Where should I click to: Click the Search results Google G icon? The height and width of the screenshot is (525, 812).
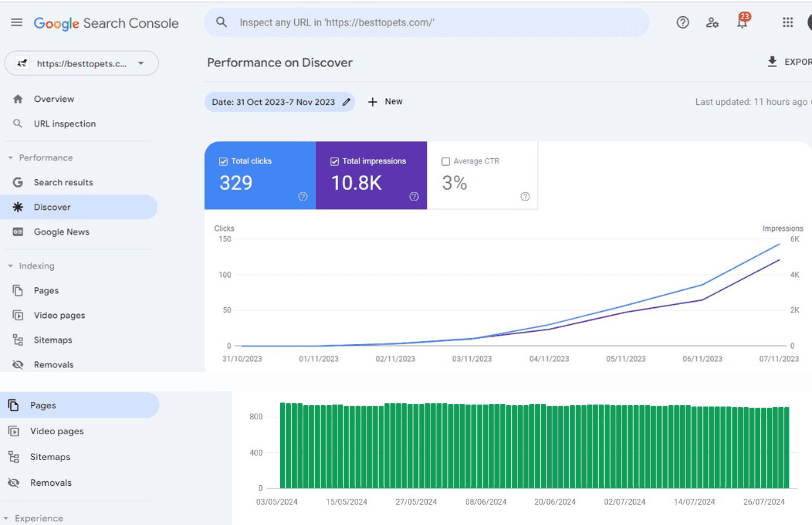(18, 182)
